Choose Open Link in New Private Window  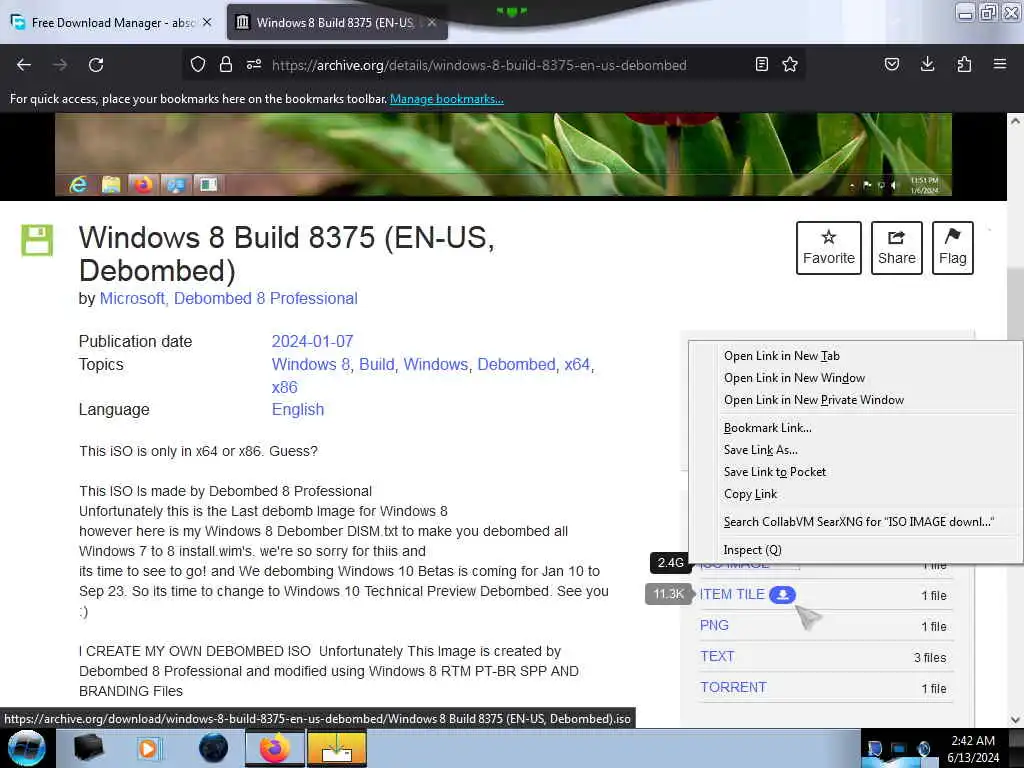tap(856, 400)
